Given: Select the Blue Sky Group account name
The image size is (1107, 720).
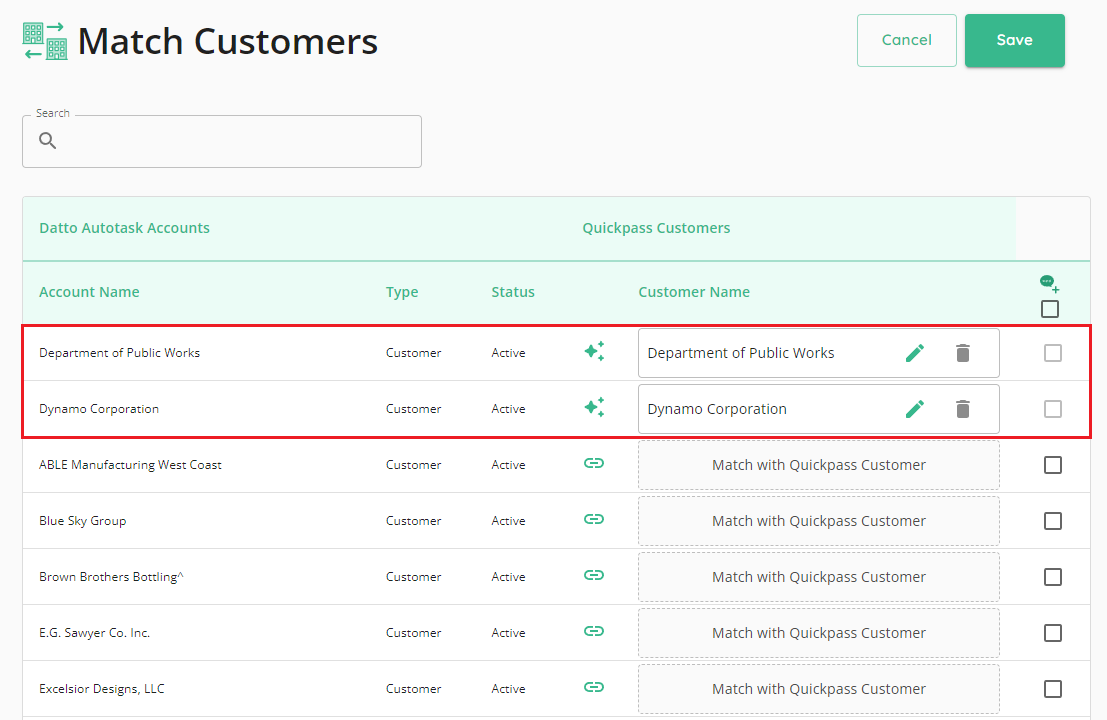Looking at the screenshot, I should pos(83,521).
